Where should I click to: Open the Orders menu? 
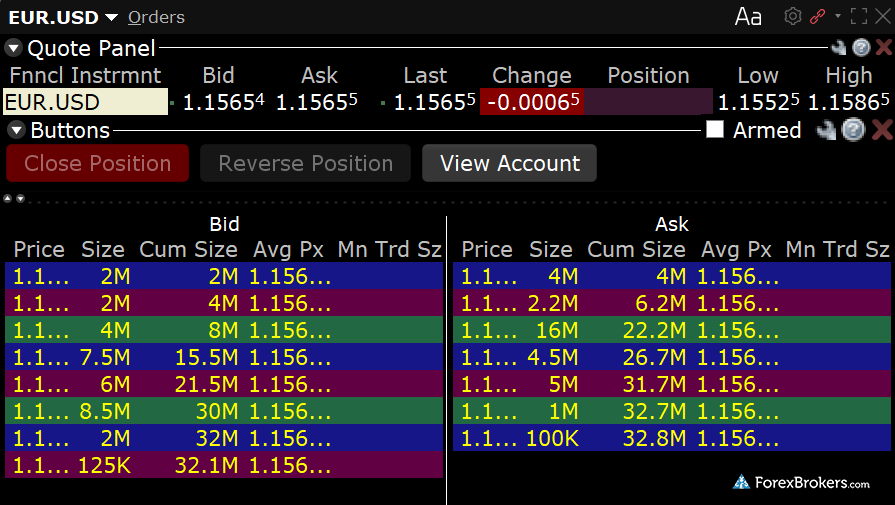tap(156, 17)
